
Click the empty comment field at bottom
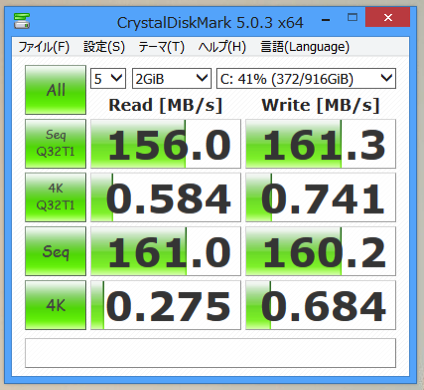point(210,353)
